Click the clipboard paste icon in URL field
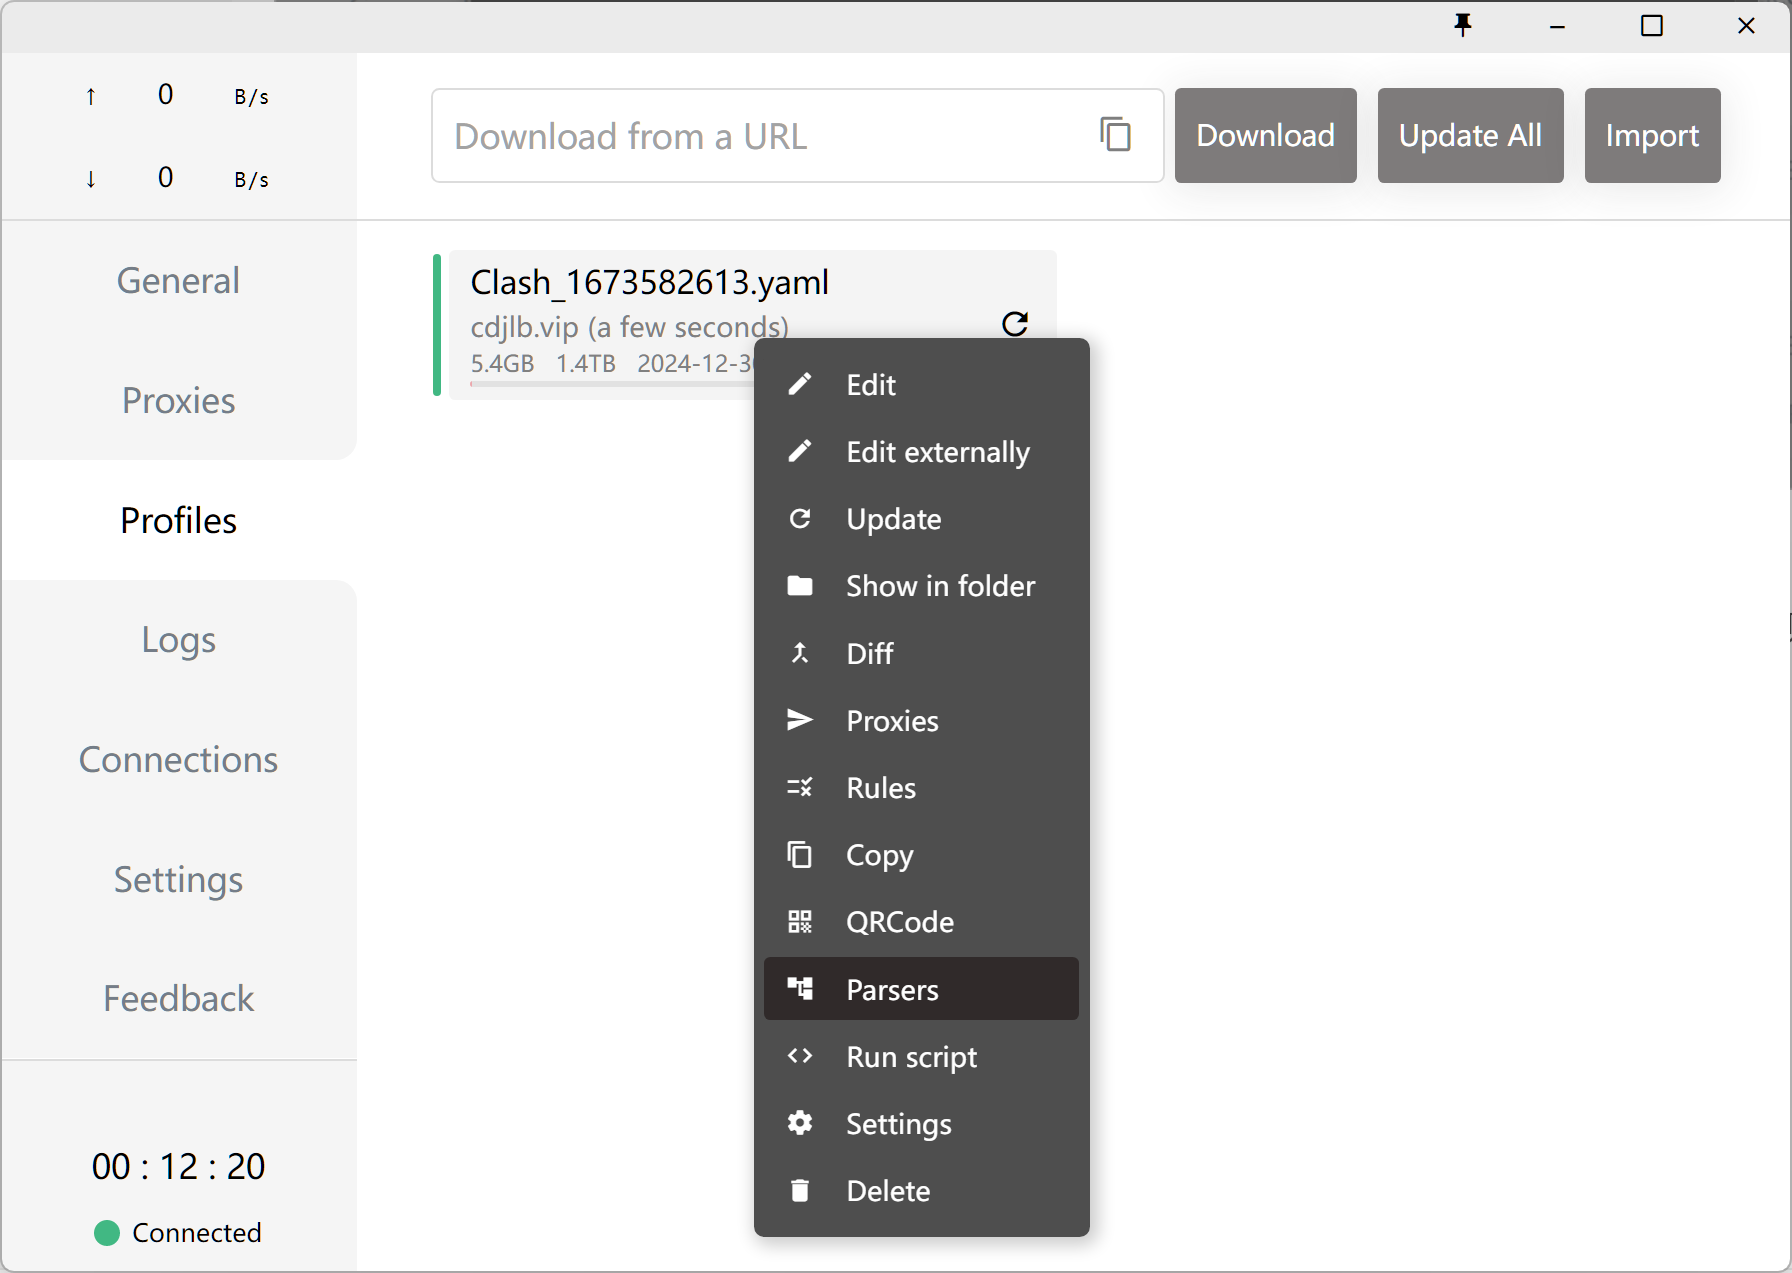 [x=1115, y=134]
